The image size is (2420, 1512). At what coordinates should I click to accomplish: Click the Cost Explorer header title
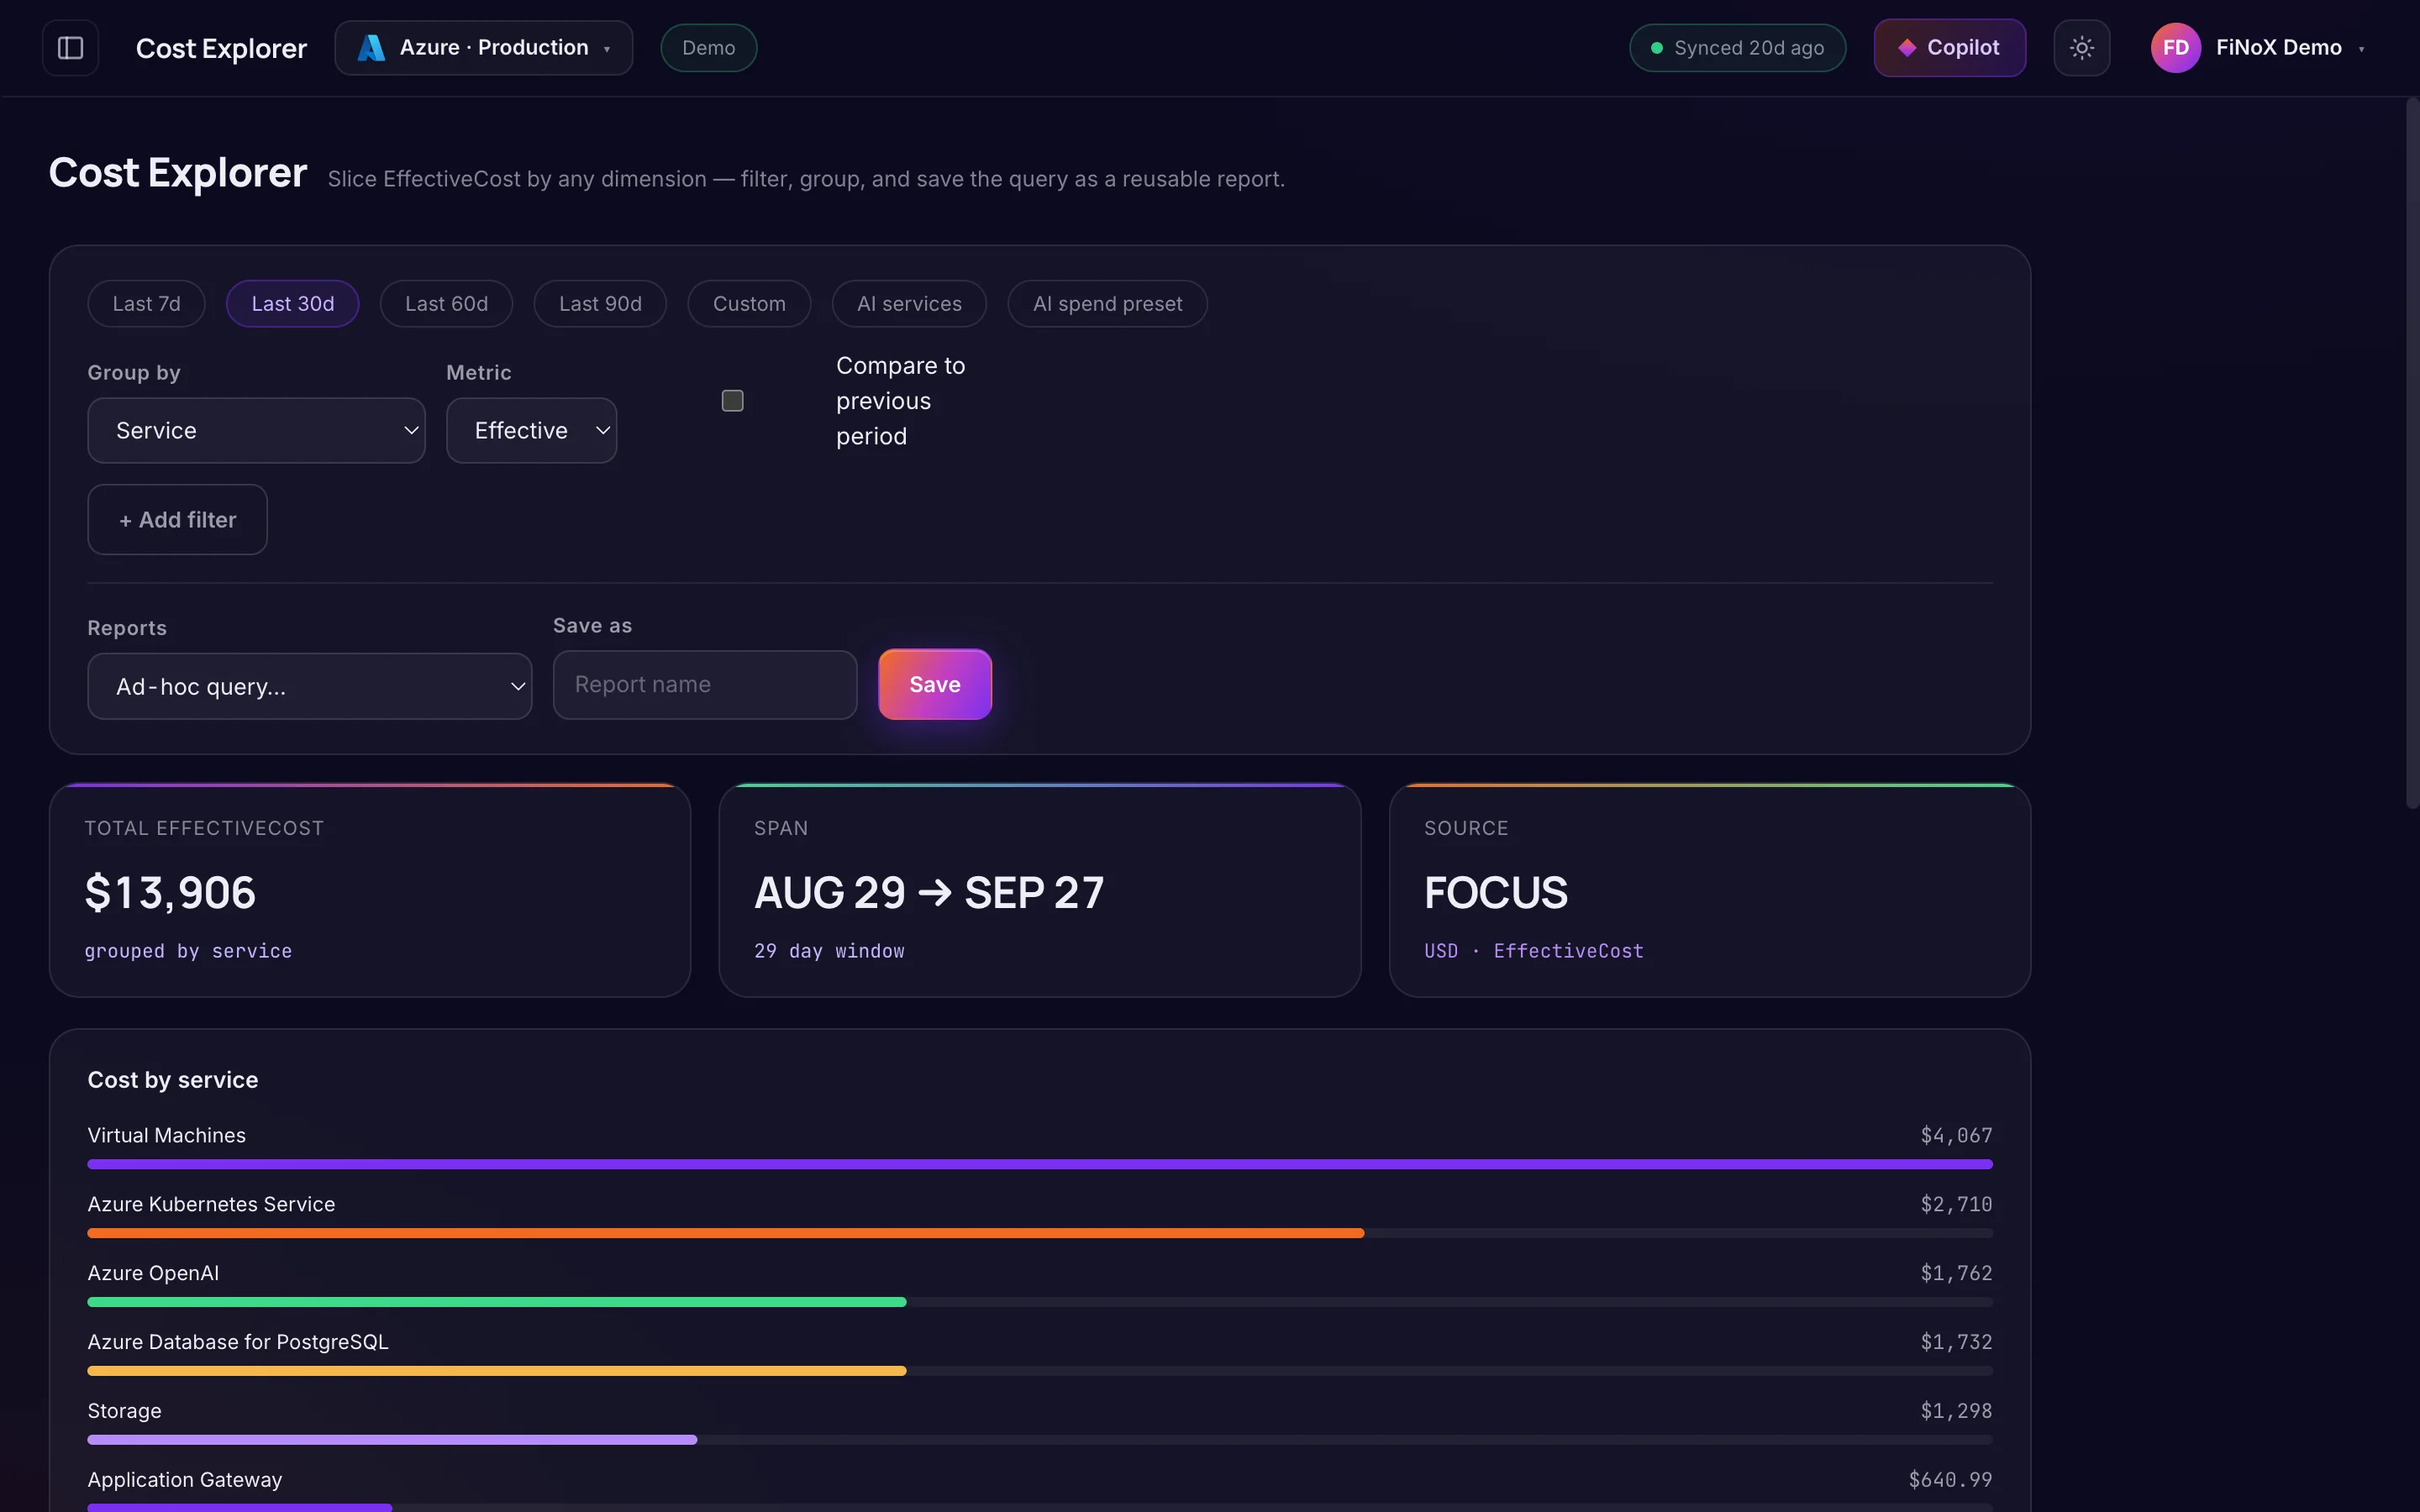tap(221, 48)
